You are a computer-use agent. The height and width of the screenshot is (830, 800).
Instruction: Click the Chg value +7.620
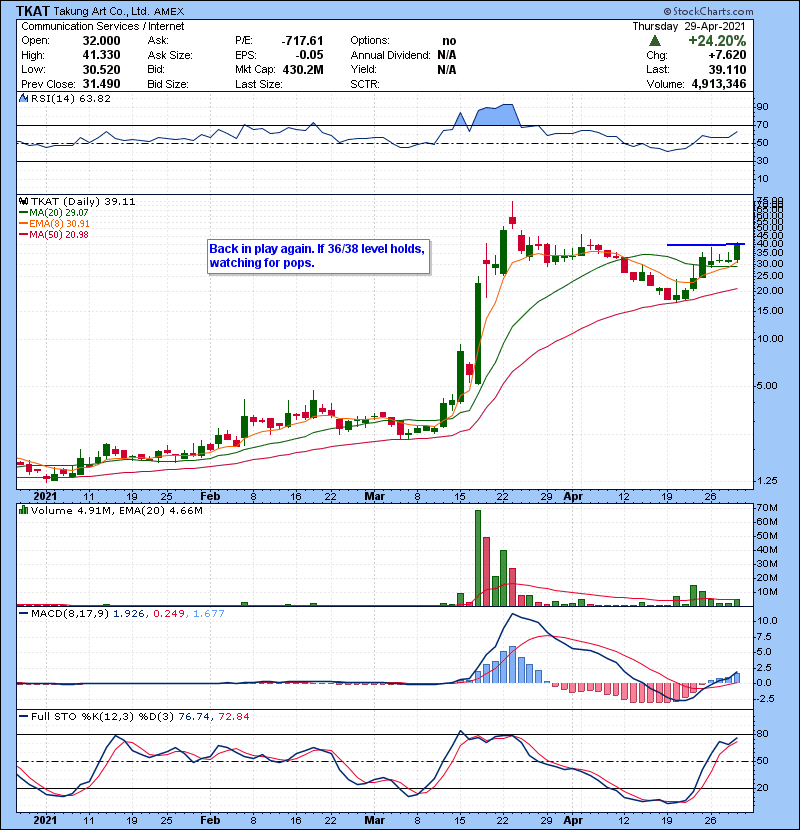point(727,55)
